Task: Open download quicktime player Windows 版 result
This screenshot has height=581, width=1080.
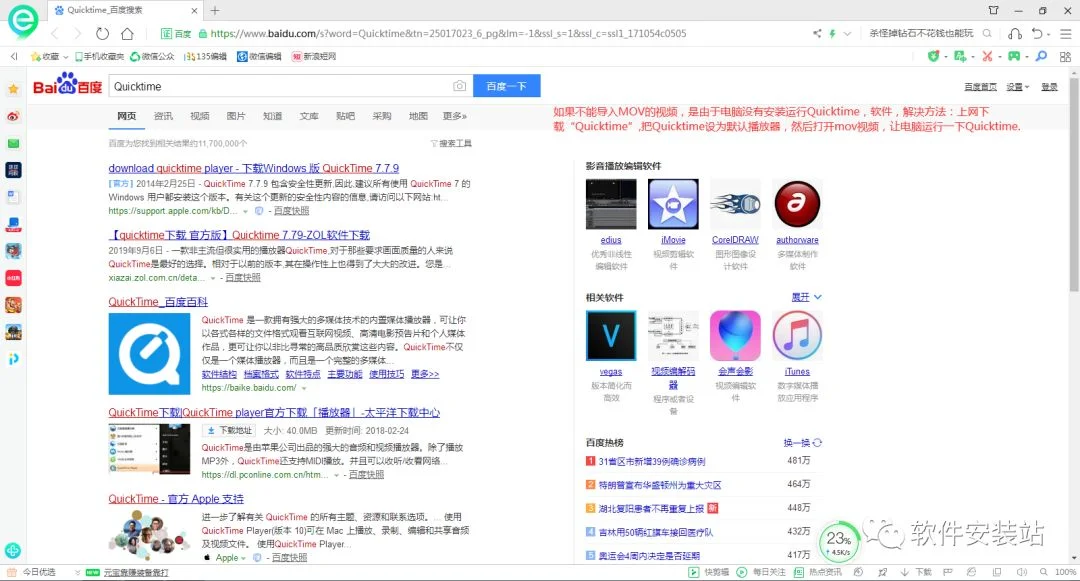Action: point(253,168)
